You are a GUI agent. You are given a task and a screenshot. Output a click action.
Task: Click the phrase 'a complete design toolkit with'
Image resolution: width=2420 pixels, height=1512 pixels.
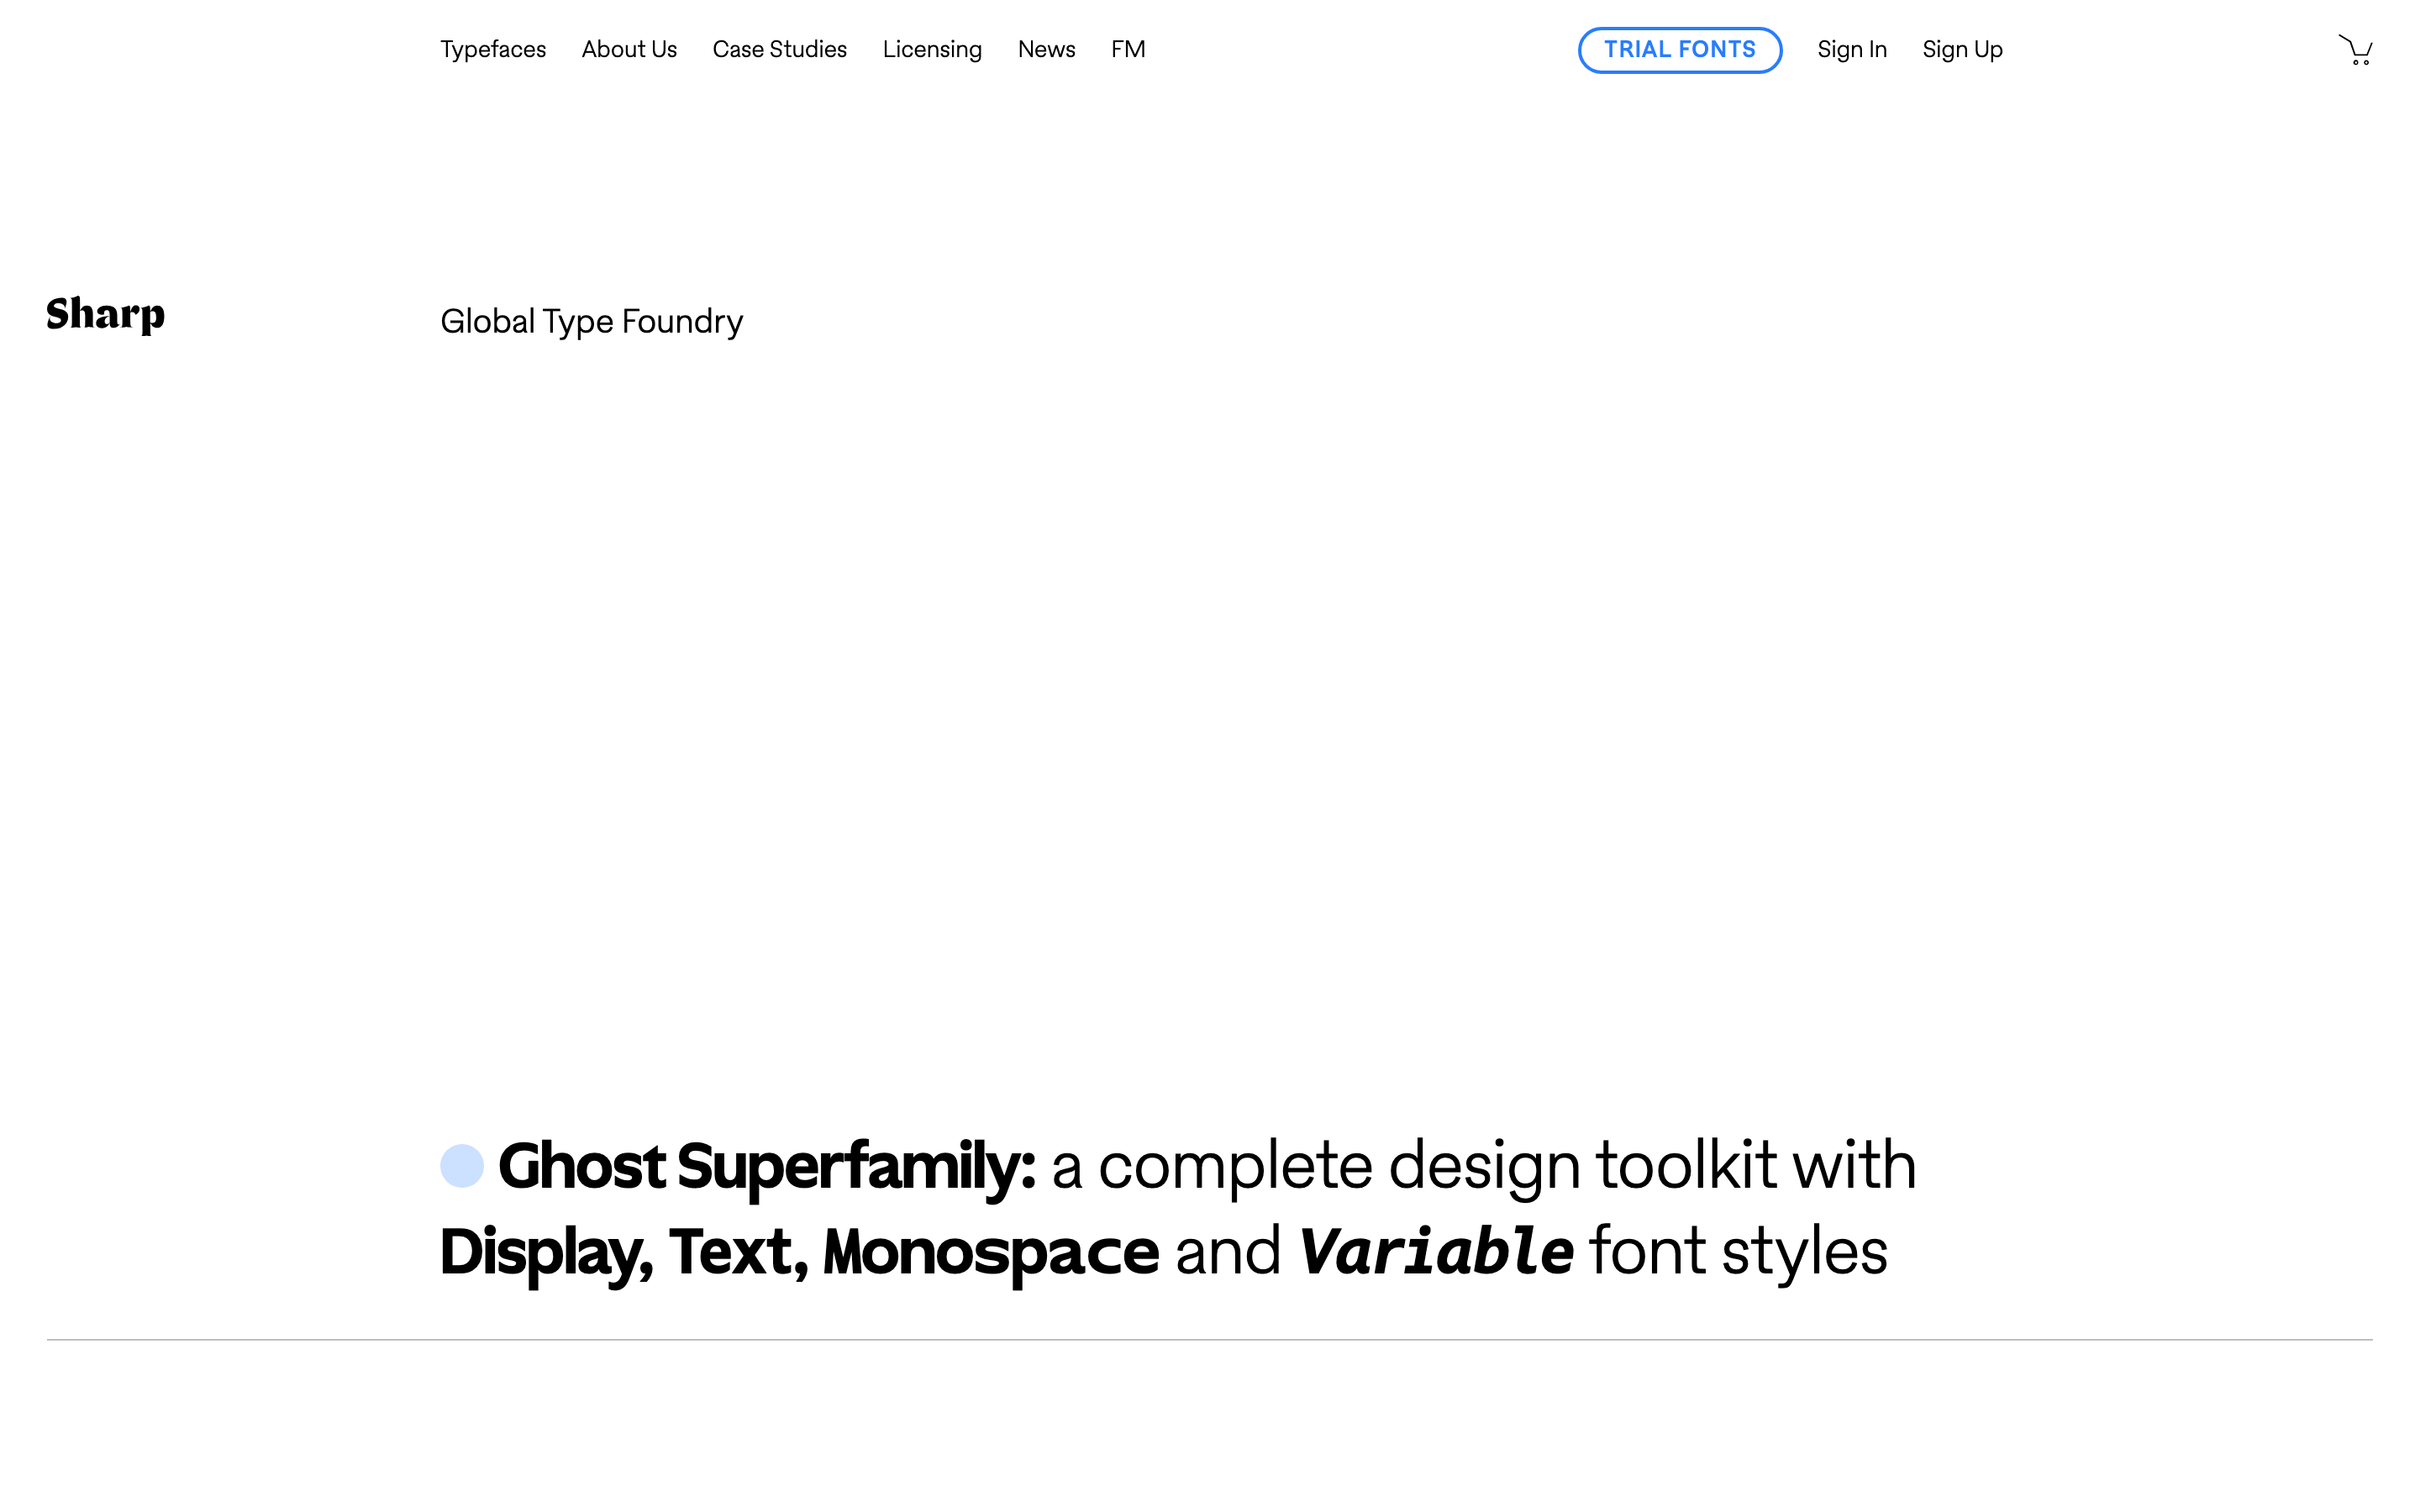1484,1167
